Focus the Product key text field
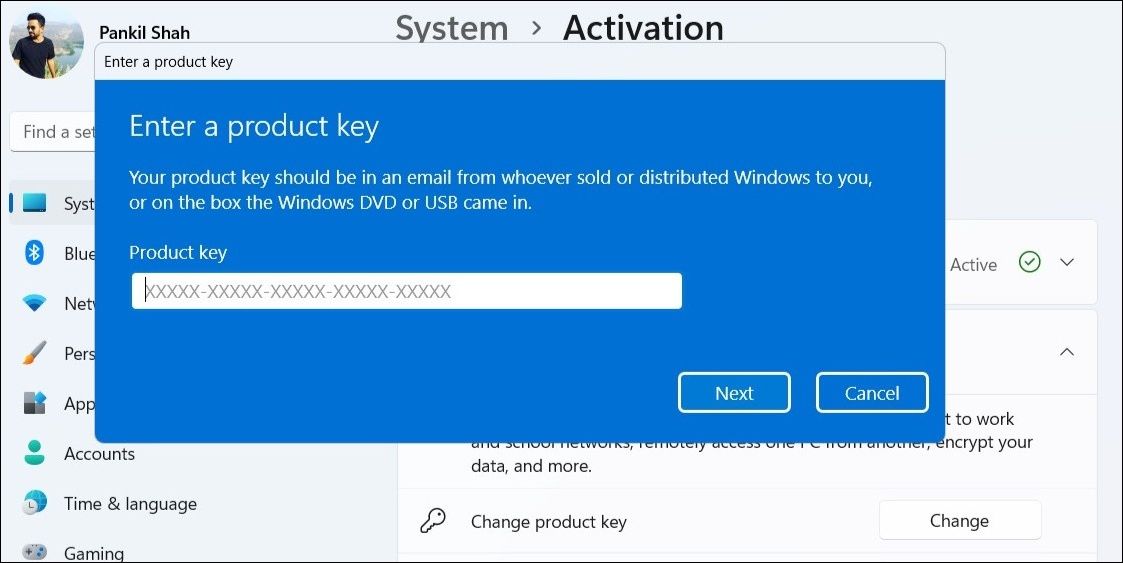The image size is (1123, 563). click(406, 291)
